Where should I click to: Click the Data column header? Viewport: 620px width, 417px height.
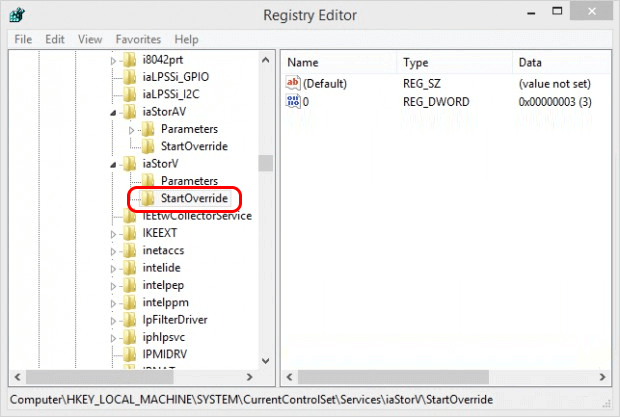(530, 62)
